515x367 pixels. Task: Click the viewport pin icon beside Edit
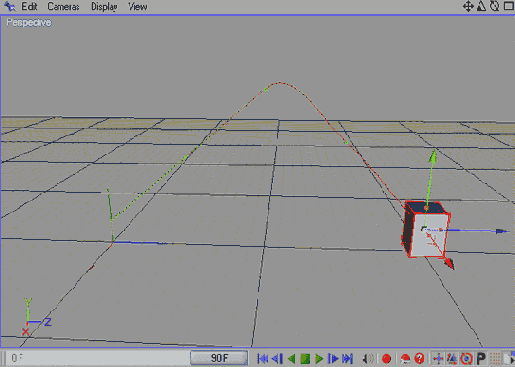coord(9,6)
